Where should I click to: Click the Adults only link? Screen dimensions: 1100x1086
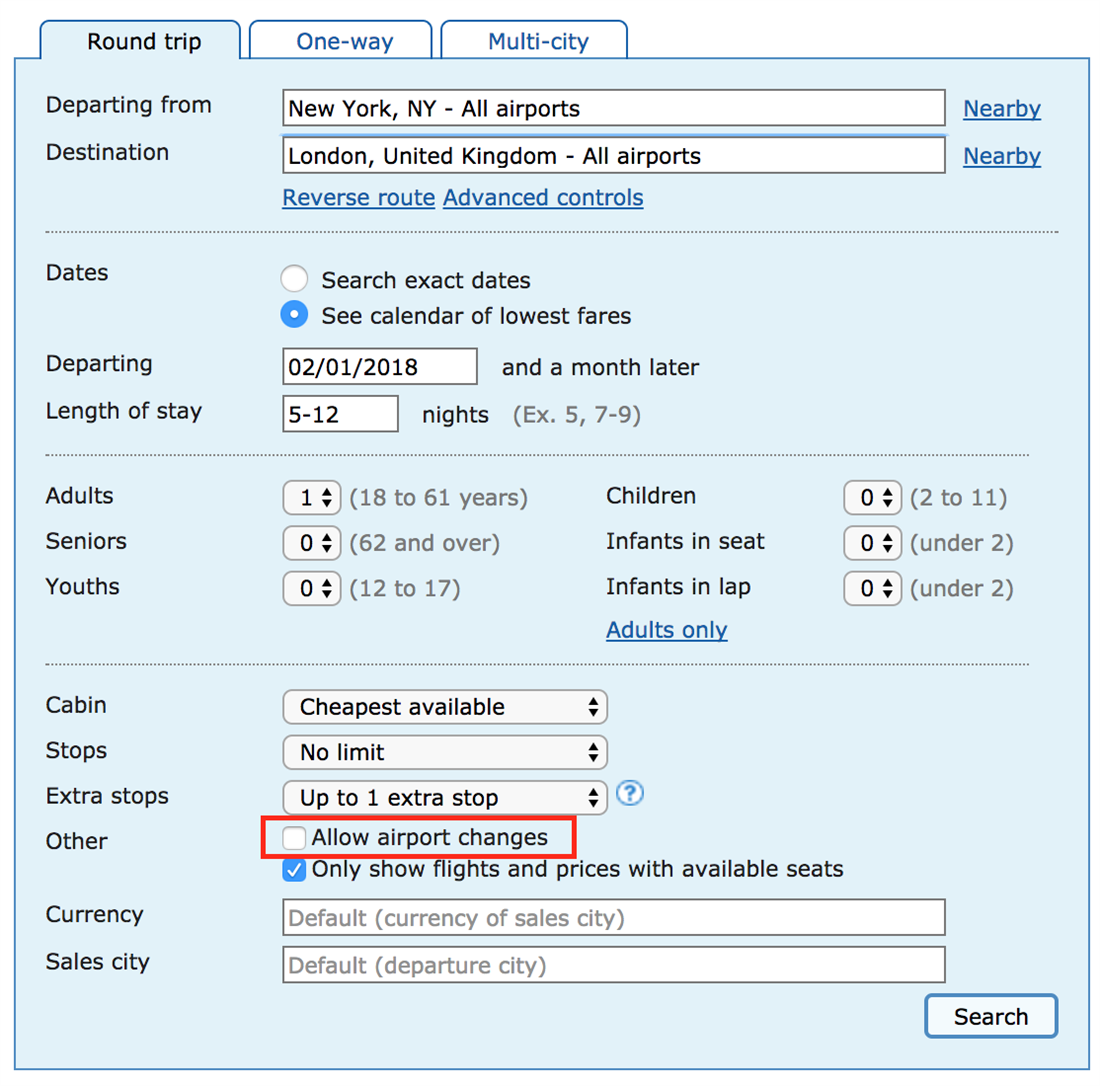coord(667,630)
